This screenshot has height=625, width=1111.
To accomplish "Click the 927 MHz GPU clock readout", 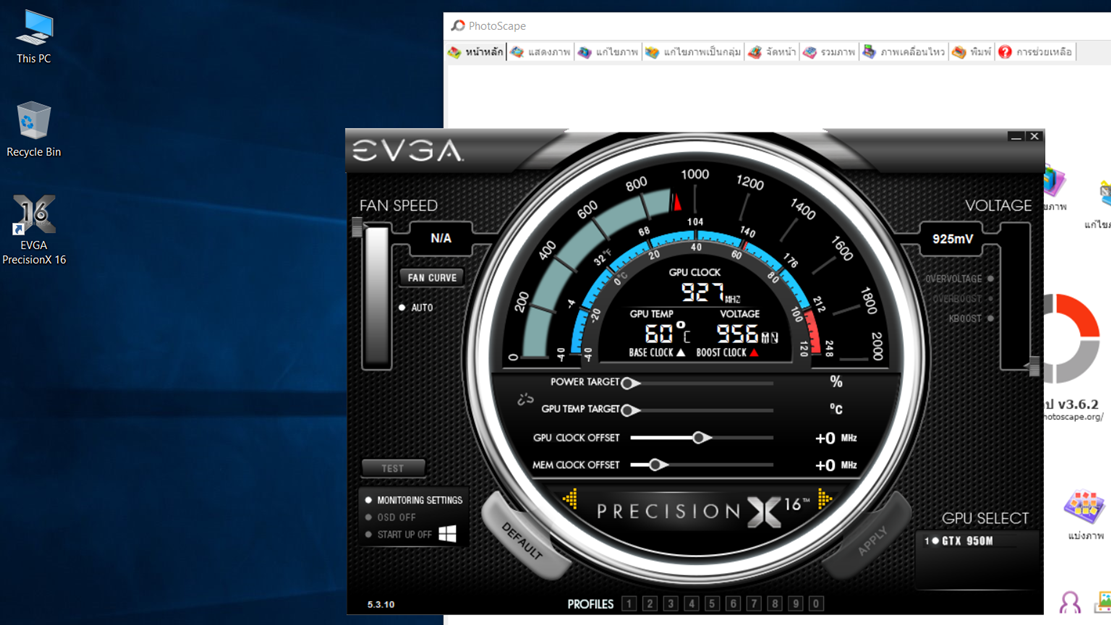I will point(710,292).
